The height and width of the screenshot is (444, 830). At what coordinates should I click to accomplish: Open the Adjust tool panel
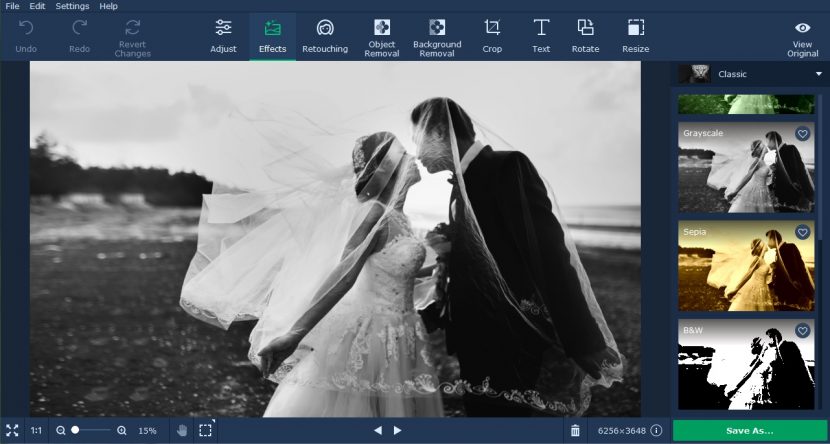point(223,36)
